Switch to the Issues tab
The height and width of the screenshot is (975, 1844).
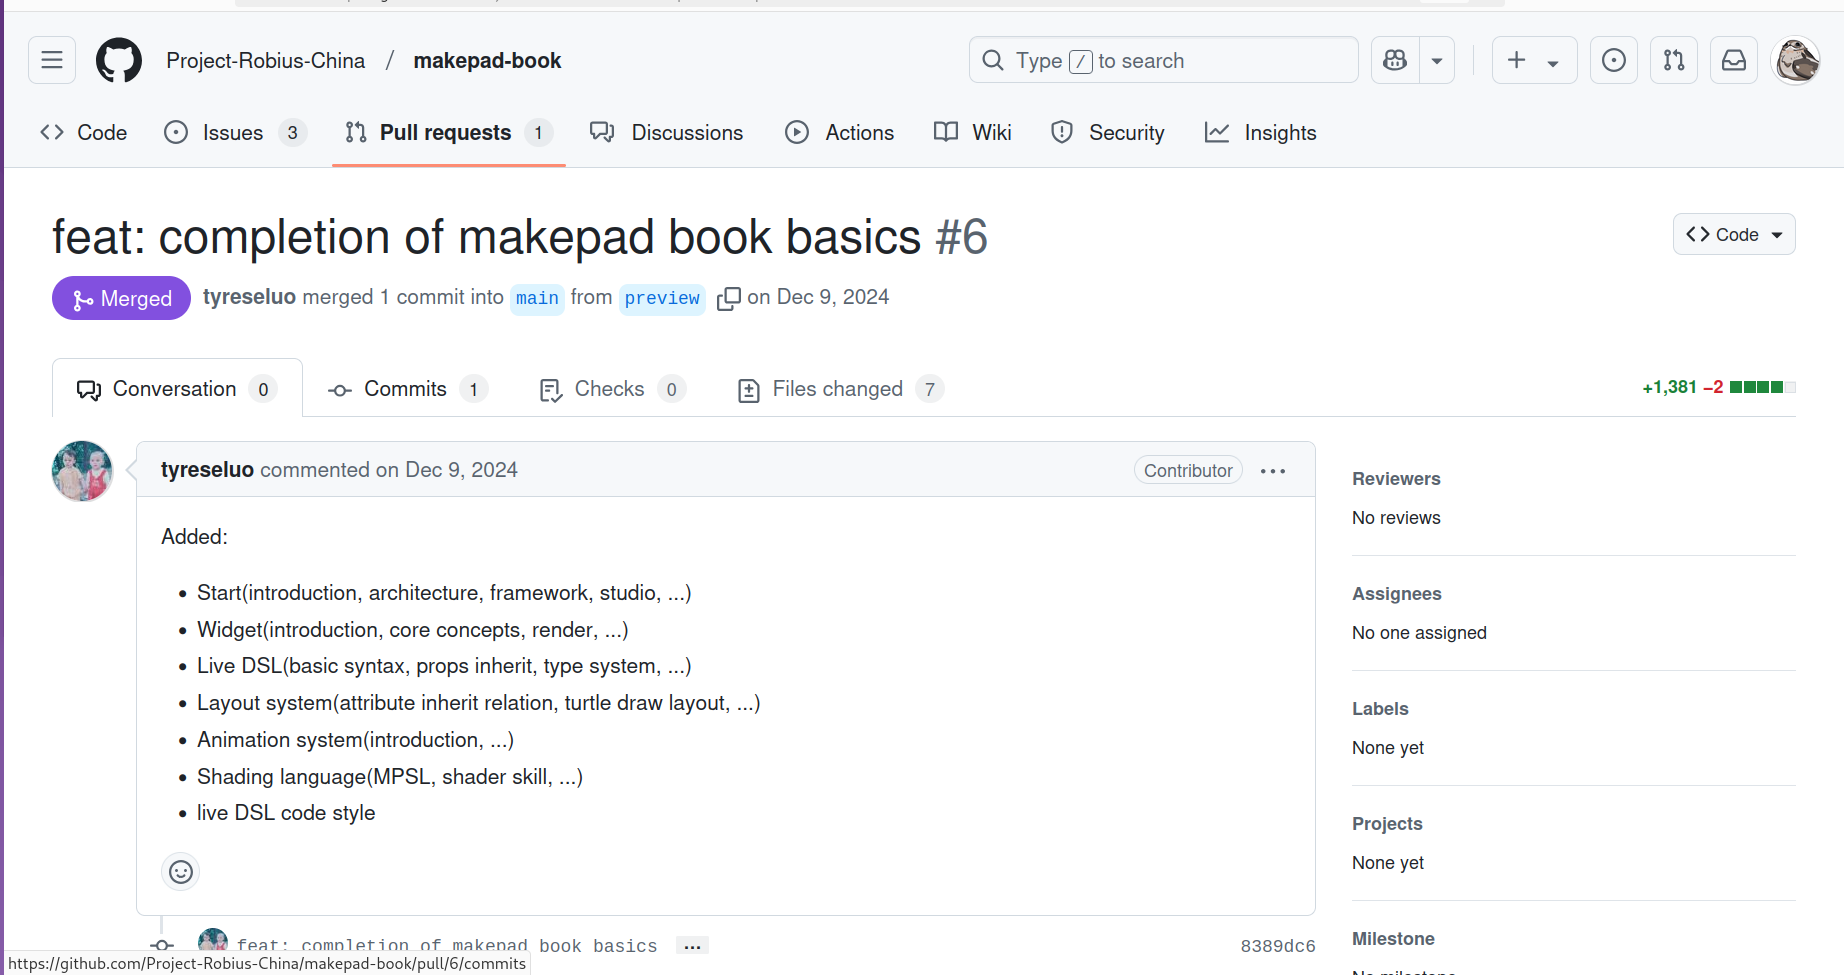tap(235, 133)
